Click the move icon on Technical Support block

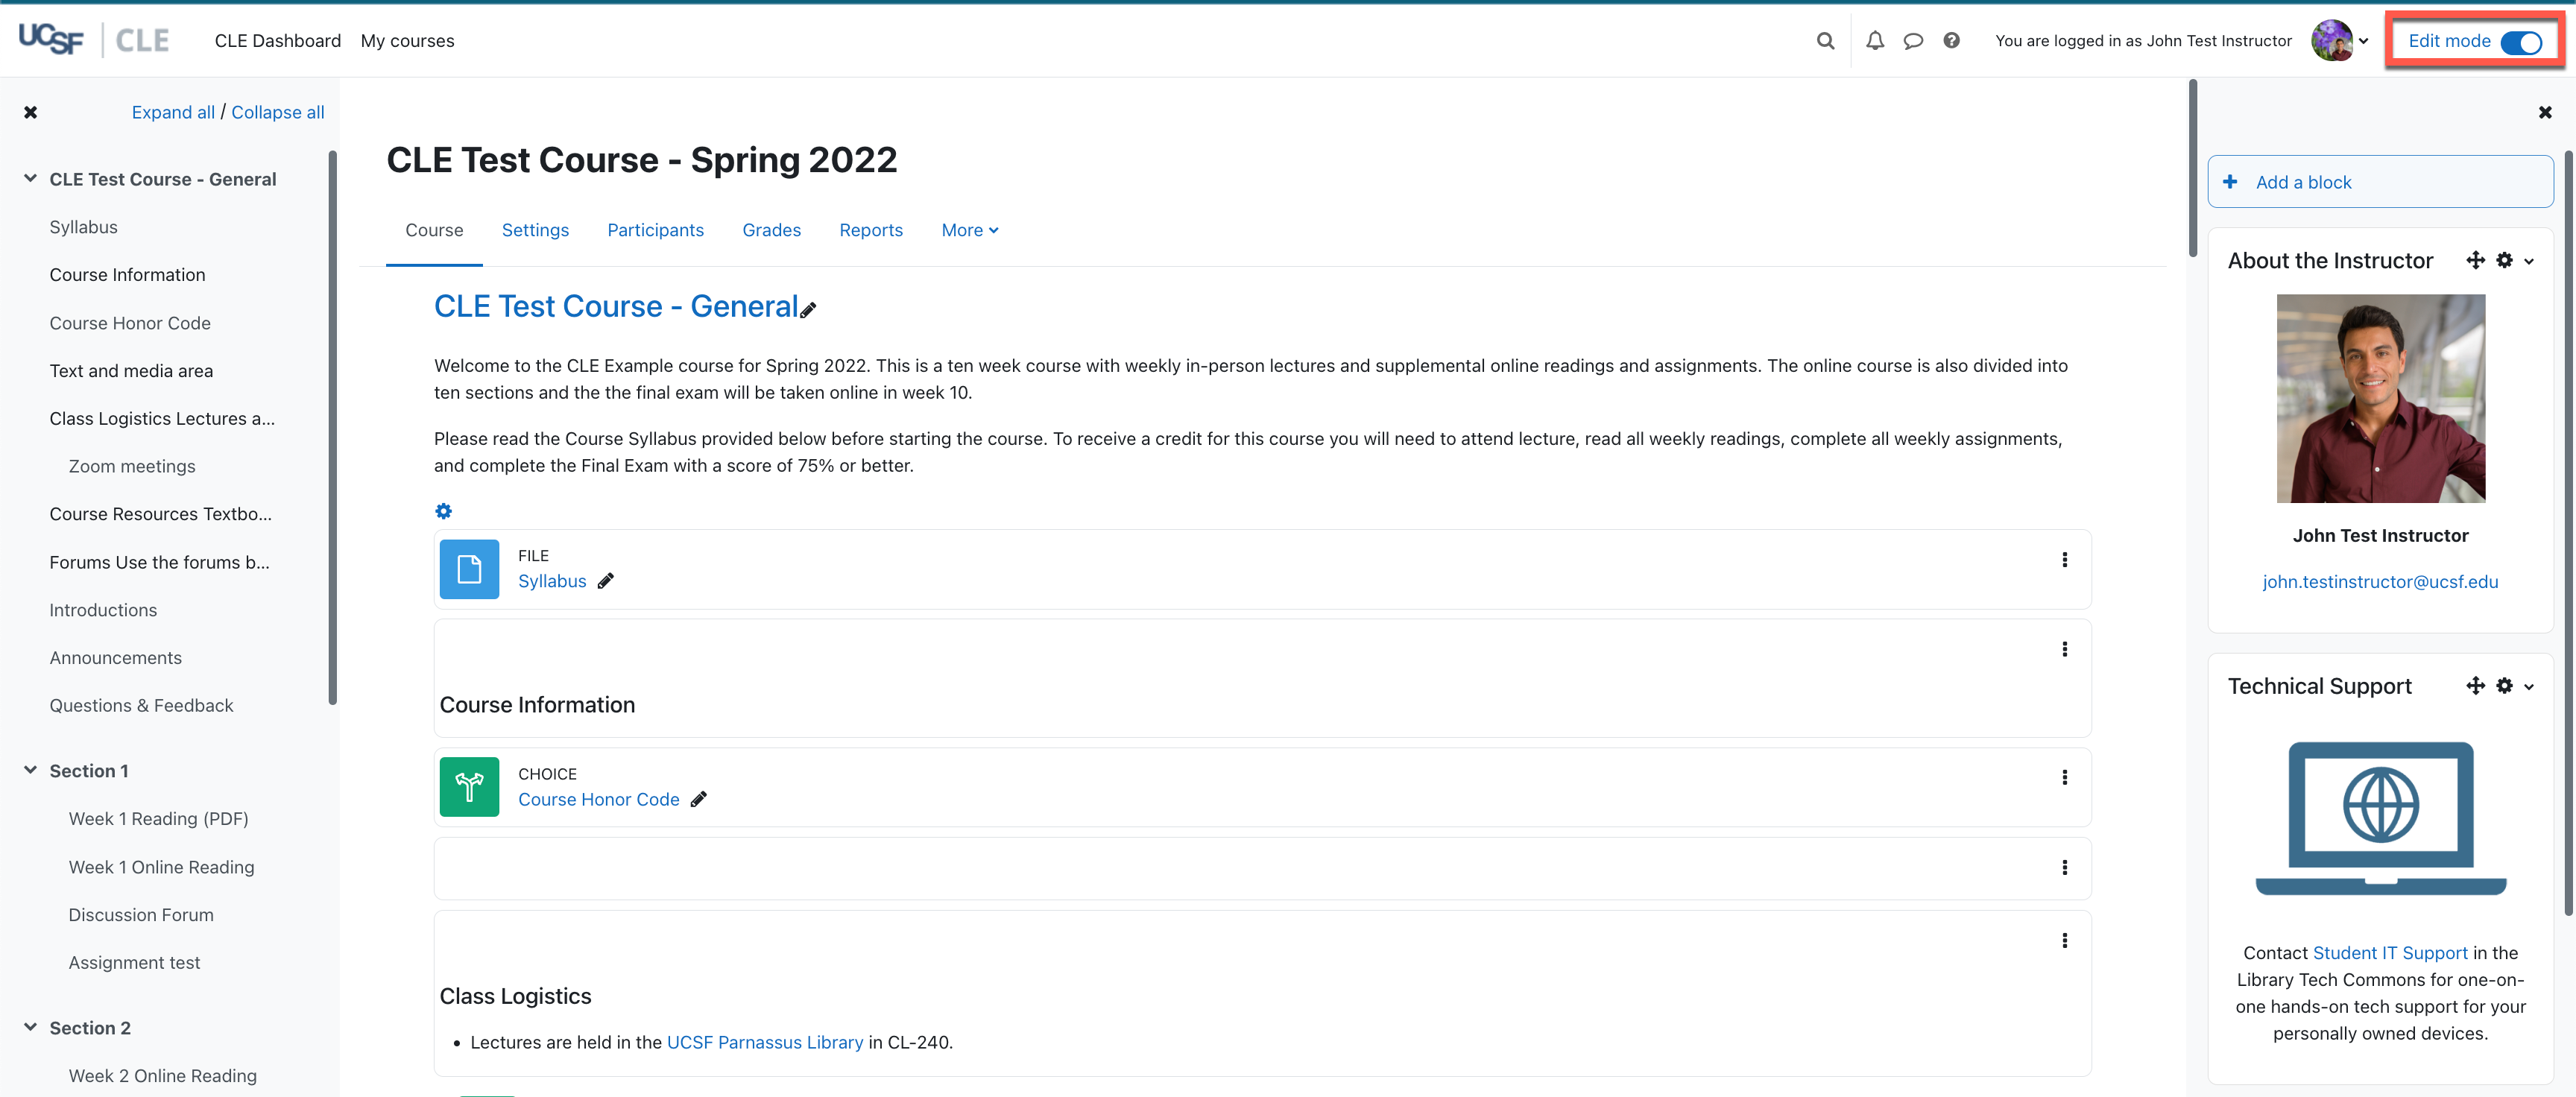pos(2475,686)
